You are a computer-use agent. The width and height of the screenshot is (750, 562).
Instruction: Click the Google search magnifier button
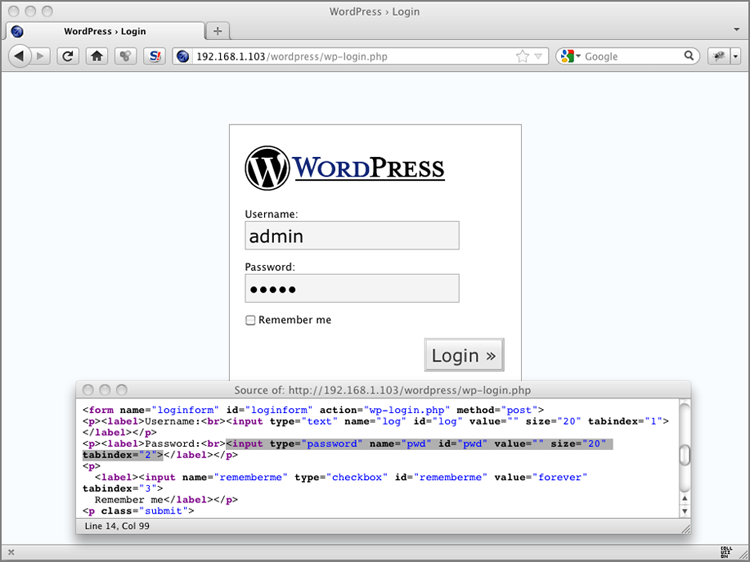coord(688,56)
